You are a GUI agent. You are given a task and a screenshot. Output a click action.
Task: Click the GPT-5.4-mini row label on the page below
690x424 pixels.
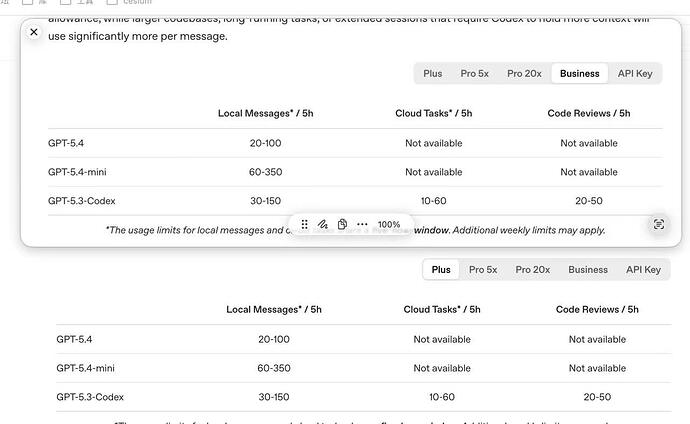85,368
